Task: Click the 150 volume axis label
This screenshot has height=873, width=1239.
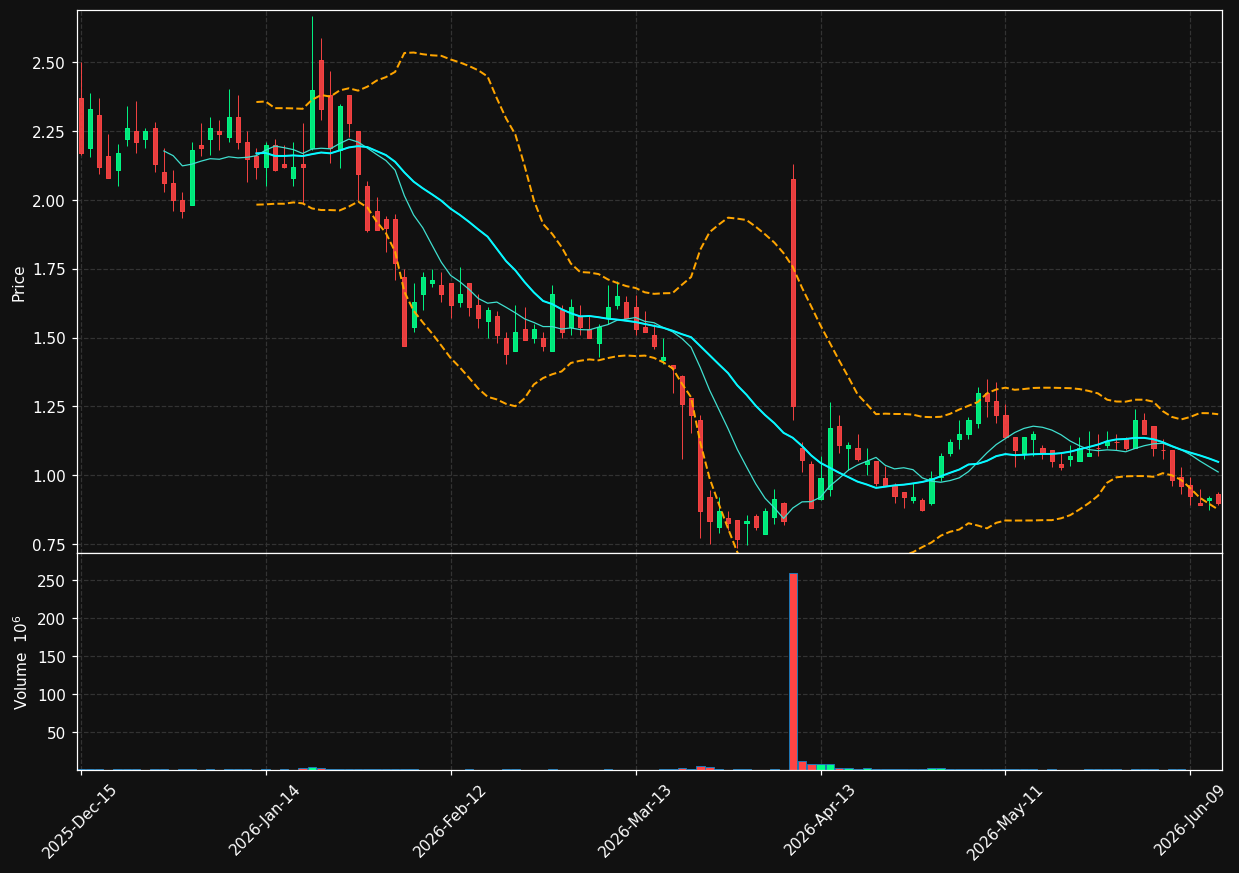Action: (x=53, y=658)
